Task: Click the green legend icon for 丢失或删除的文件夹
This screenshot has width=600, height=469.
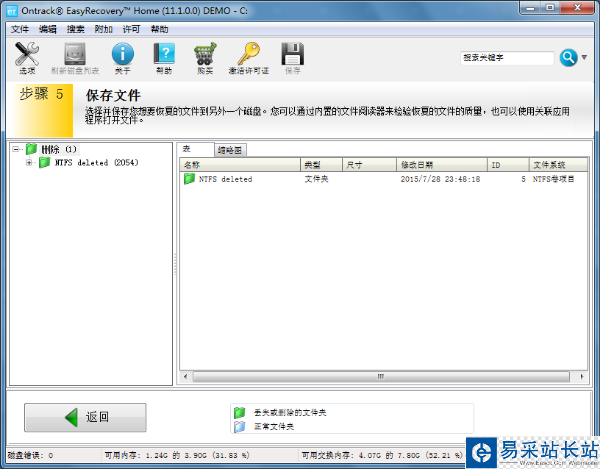Action: (x=240, y=412)
